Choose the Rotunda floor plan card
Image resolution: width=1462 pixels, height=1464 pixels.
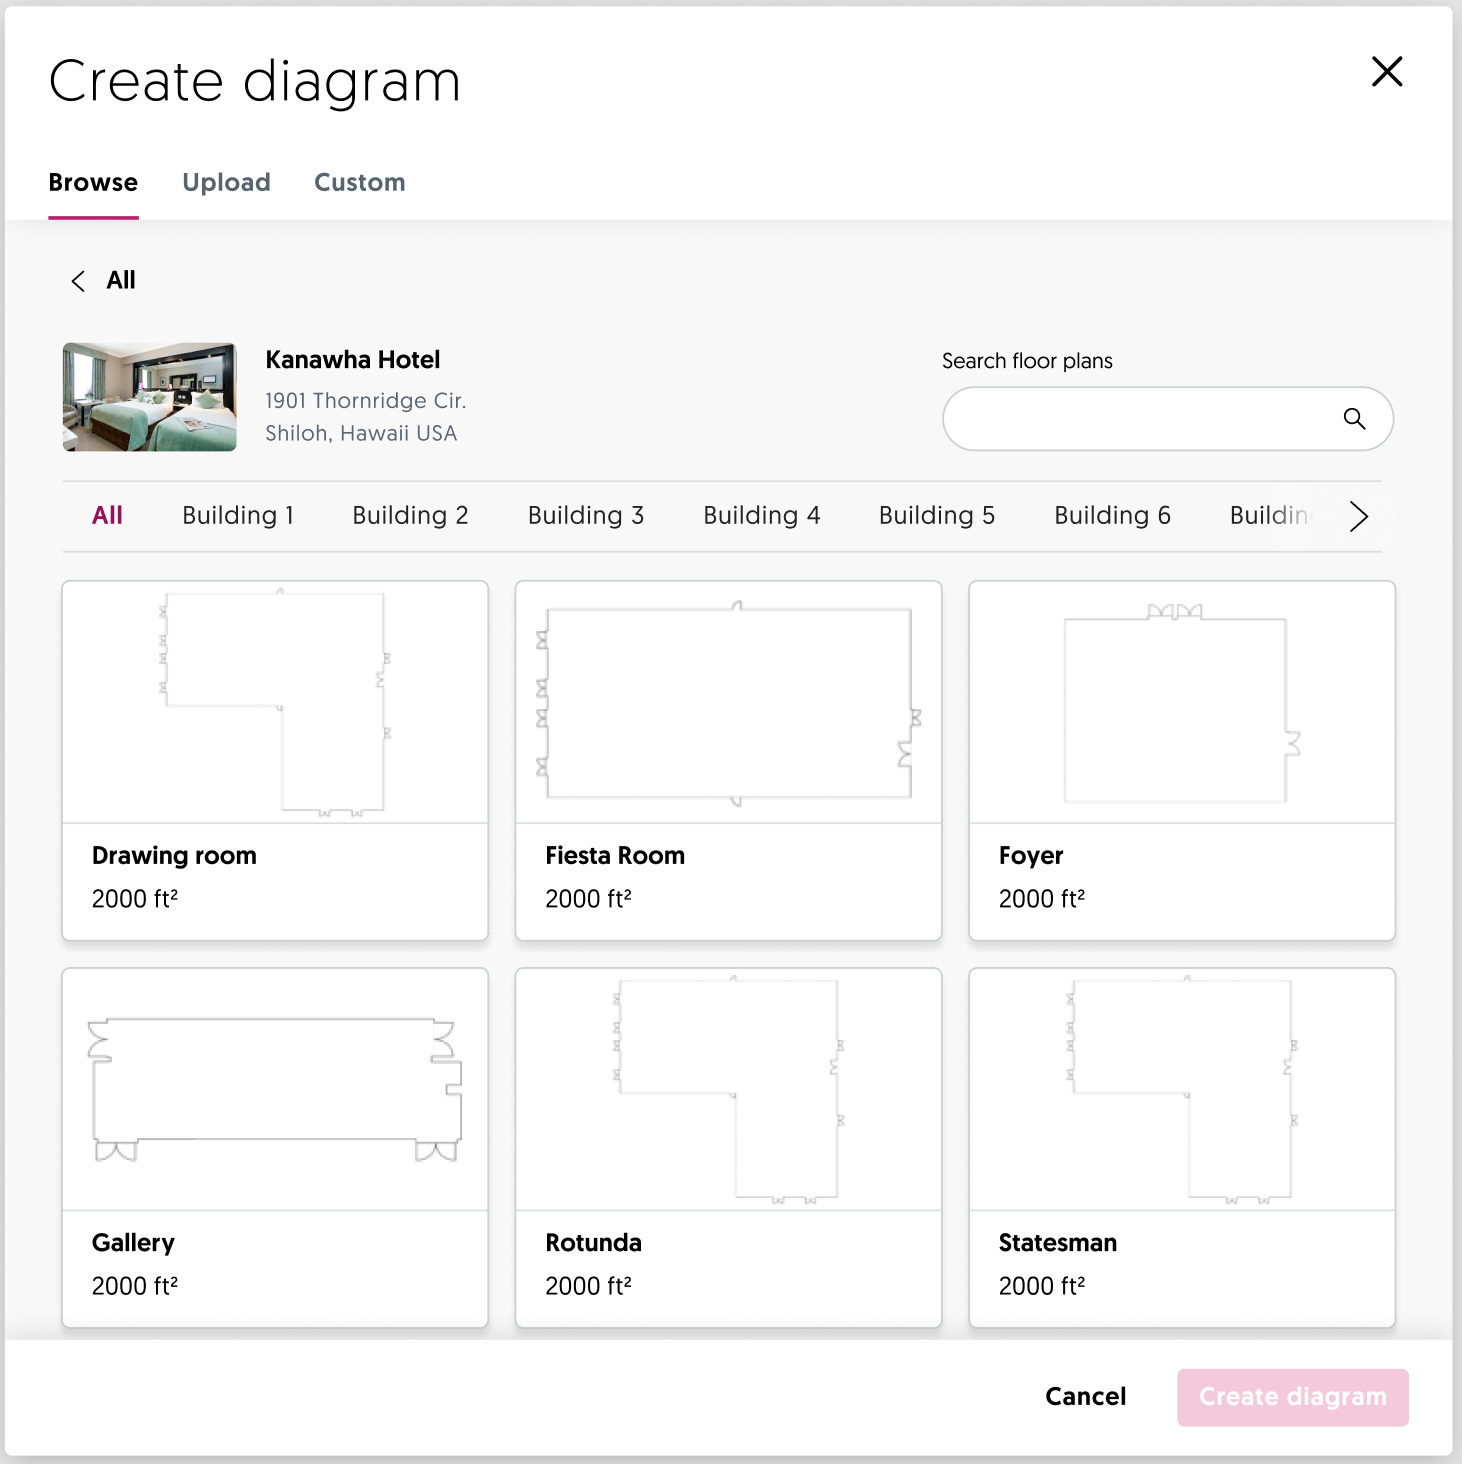pyautogui.click(x=728, y=1147)
